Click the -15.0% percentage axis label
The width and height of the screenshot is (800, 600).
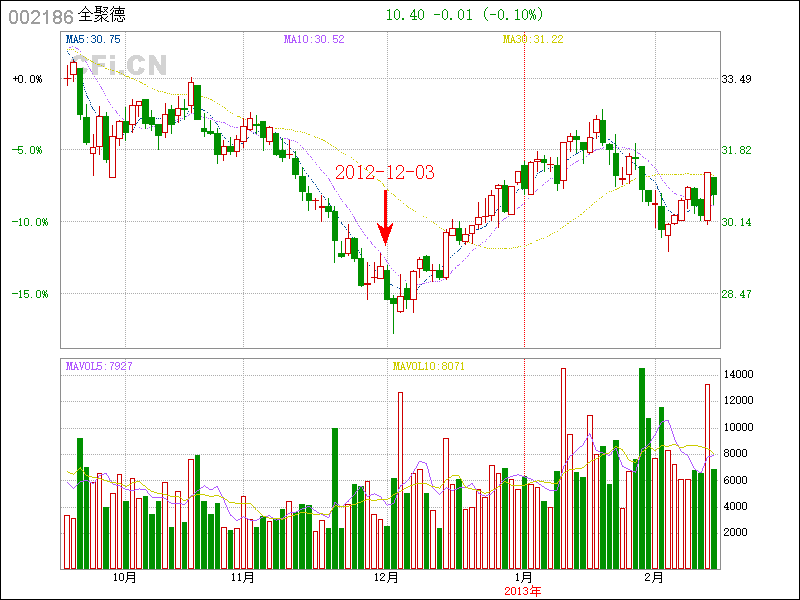[x=30, y=294]
